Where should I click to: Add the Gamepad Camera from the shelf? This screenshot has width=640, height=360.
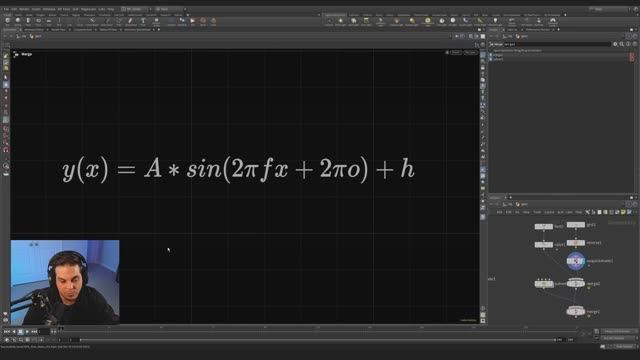[553, 21]
